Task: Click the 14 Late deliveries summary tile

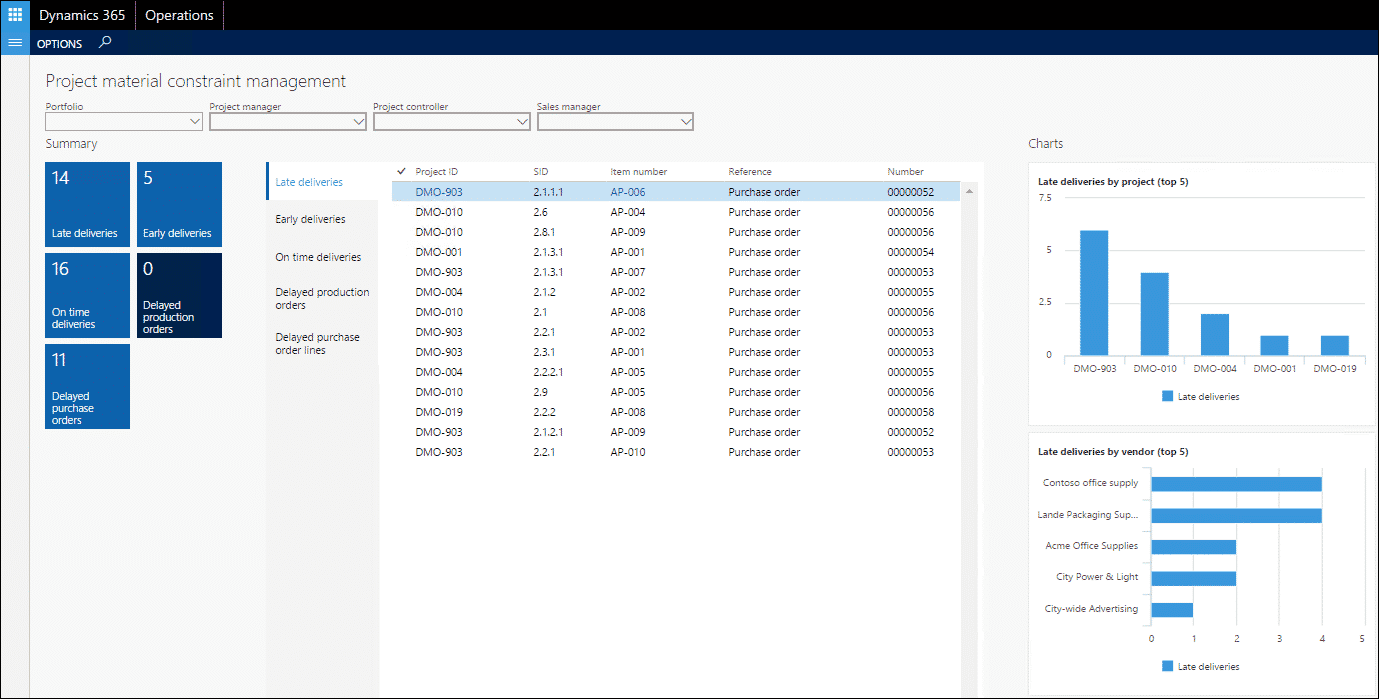Action: (87, 204)
